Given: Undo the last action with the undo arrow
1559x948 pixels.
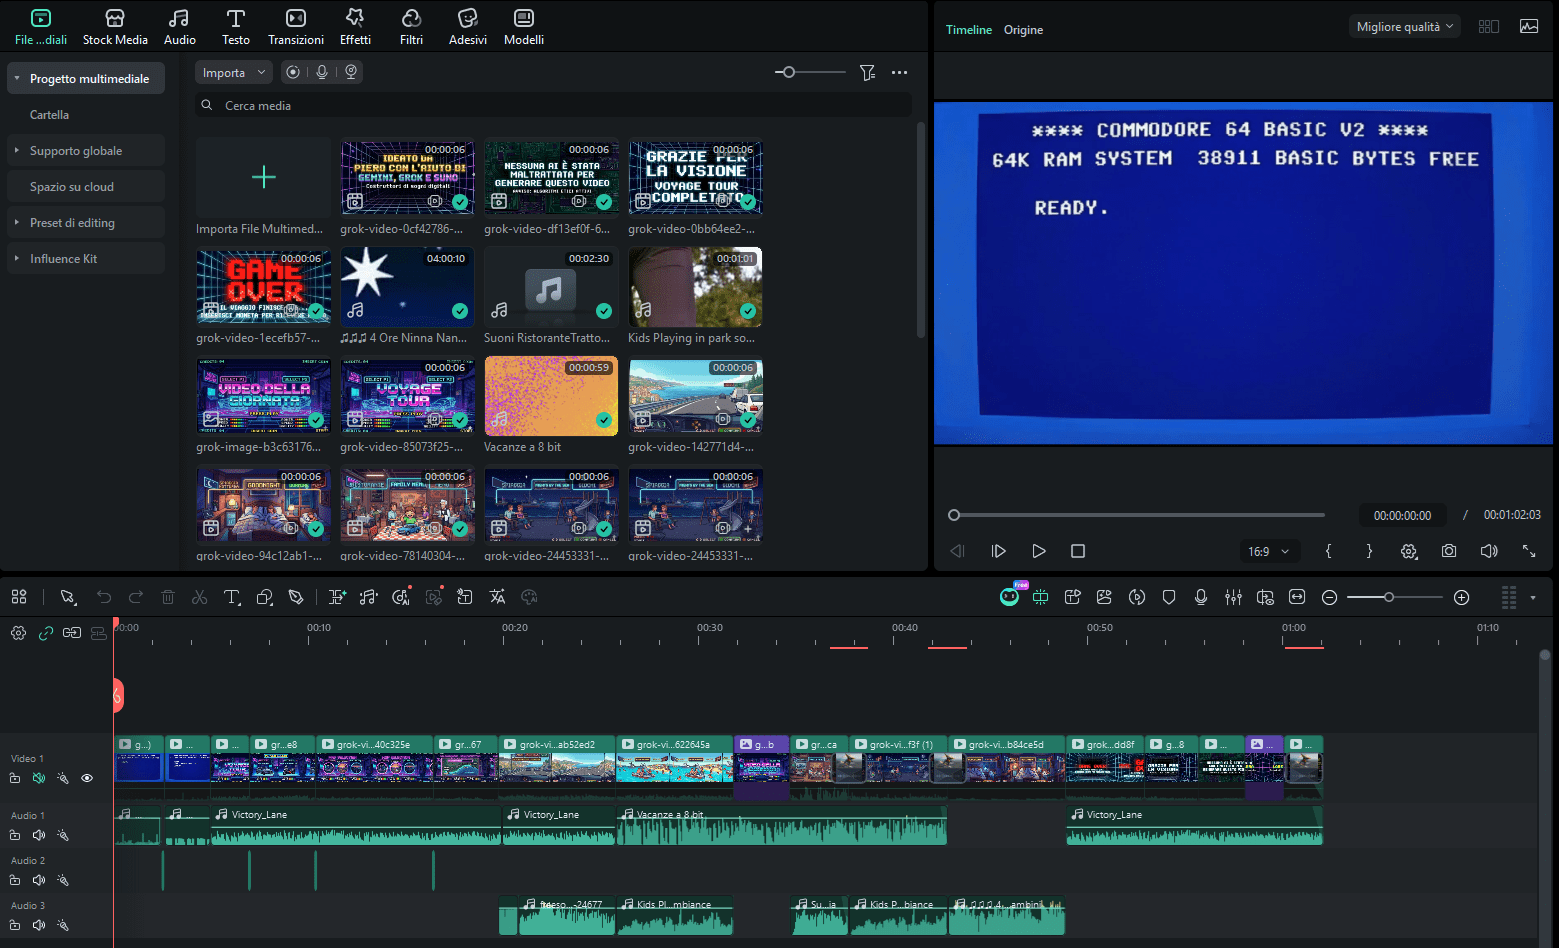Looking at the screenshot, I should [x=104, y=597].
